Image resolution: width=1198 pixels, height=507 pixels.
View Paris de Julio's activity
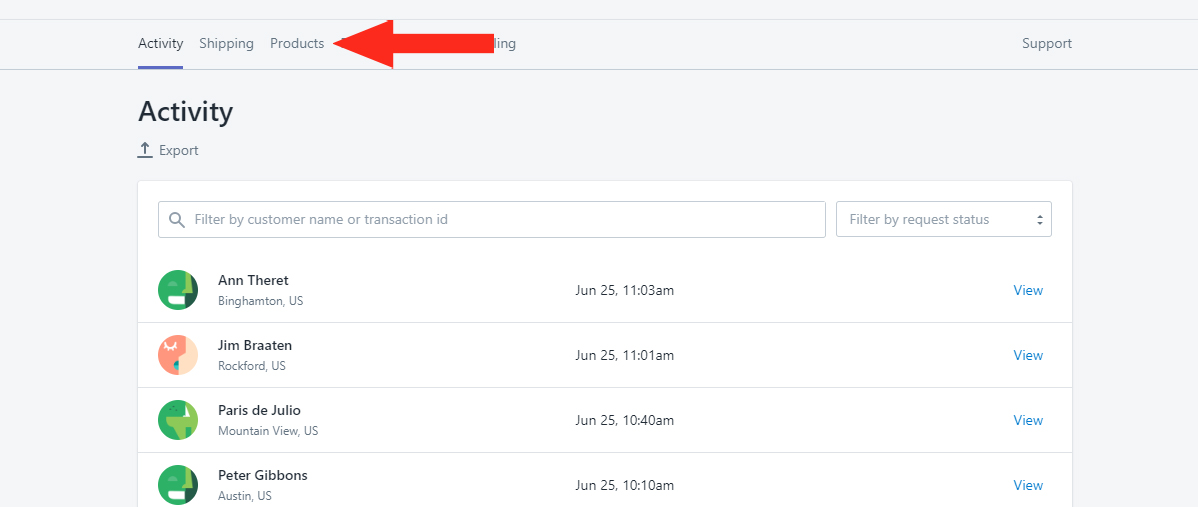[x=1028, y=420]
